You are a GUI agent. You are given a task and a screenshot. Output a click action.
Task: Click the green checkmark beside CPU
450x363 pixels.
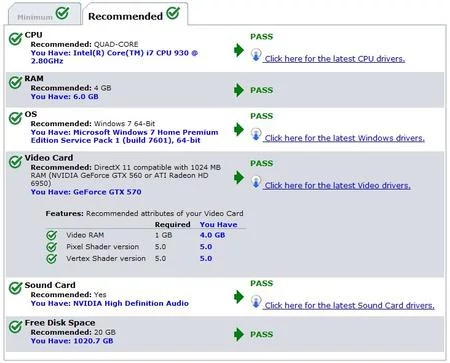point(15,39)
